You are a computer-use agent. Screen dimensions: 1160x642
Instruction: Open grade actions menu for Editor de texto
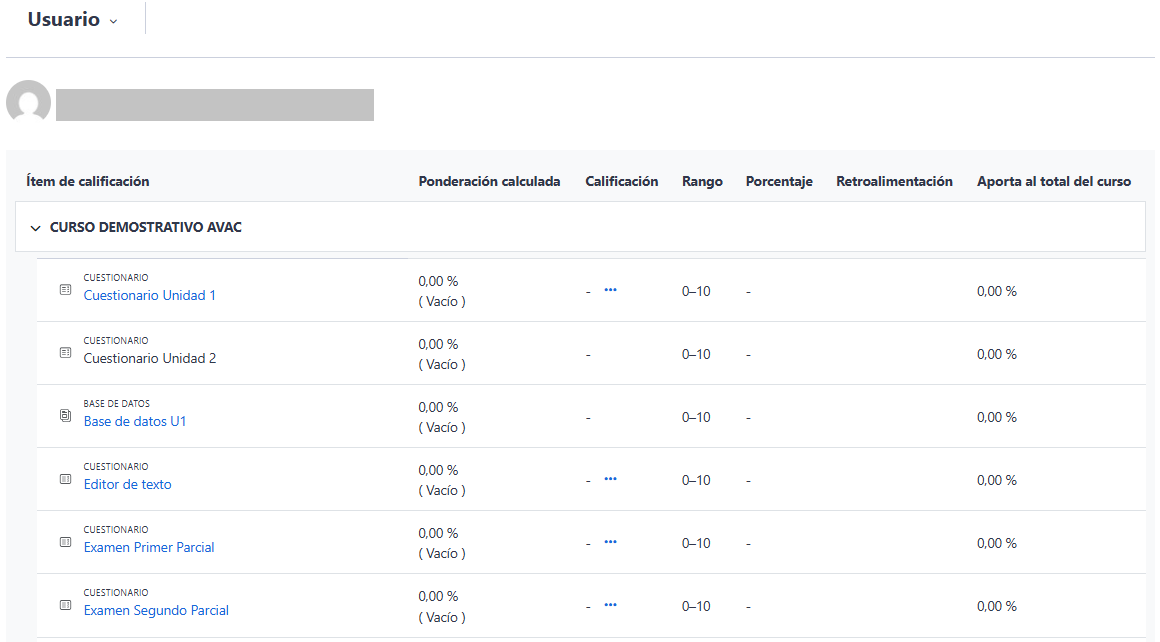[x=610, y=479]
